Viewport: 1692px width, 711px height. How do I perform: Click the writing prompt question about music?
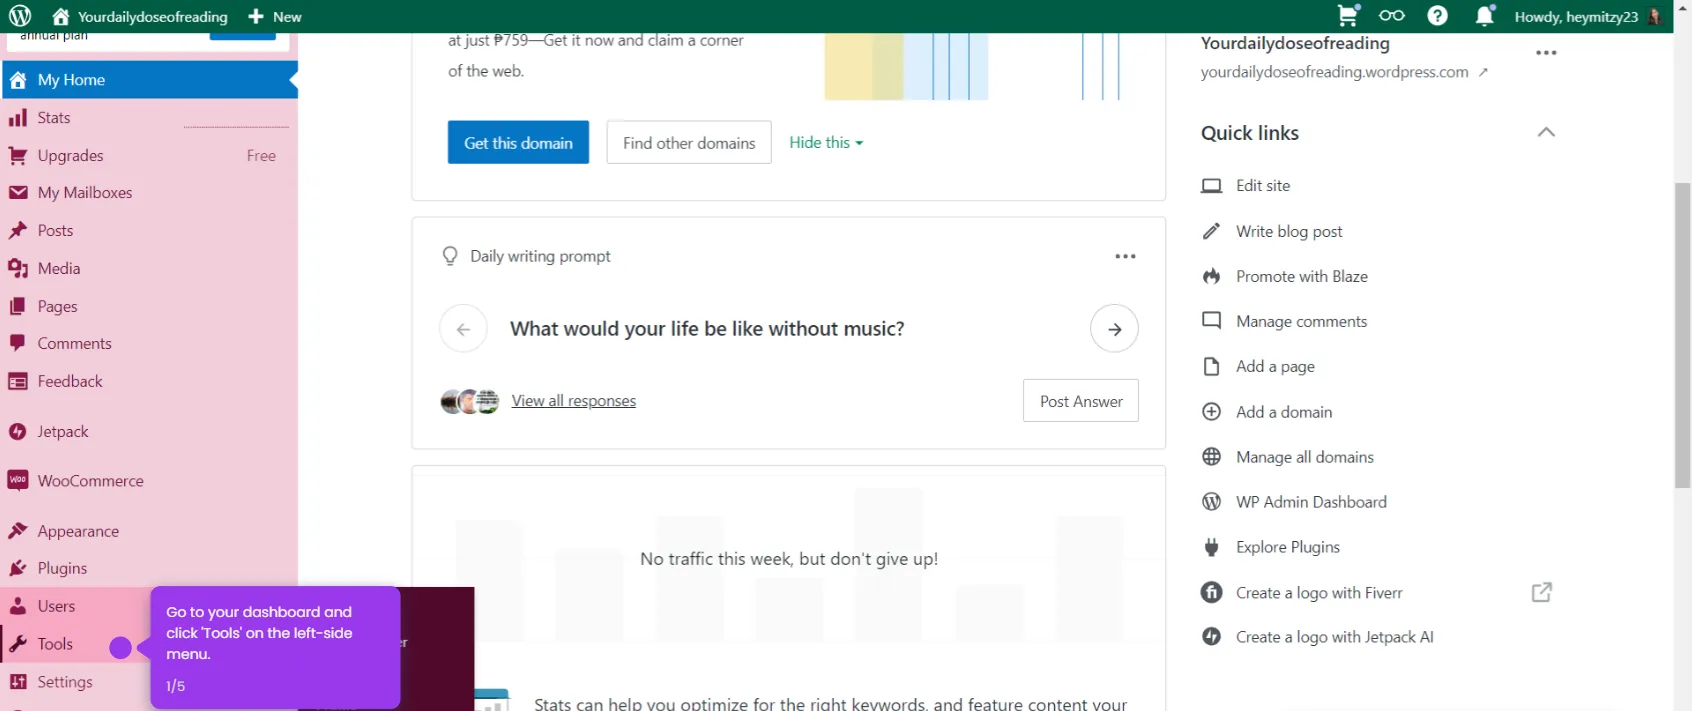click(x=707, y=329)
